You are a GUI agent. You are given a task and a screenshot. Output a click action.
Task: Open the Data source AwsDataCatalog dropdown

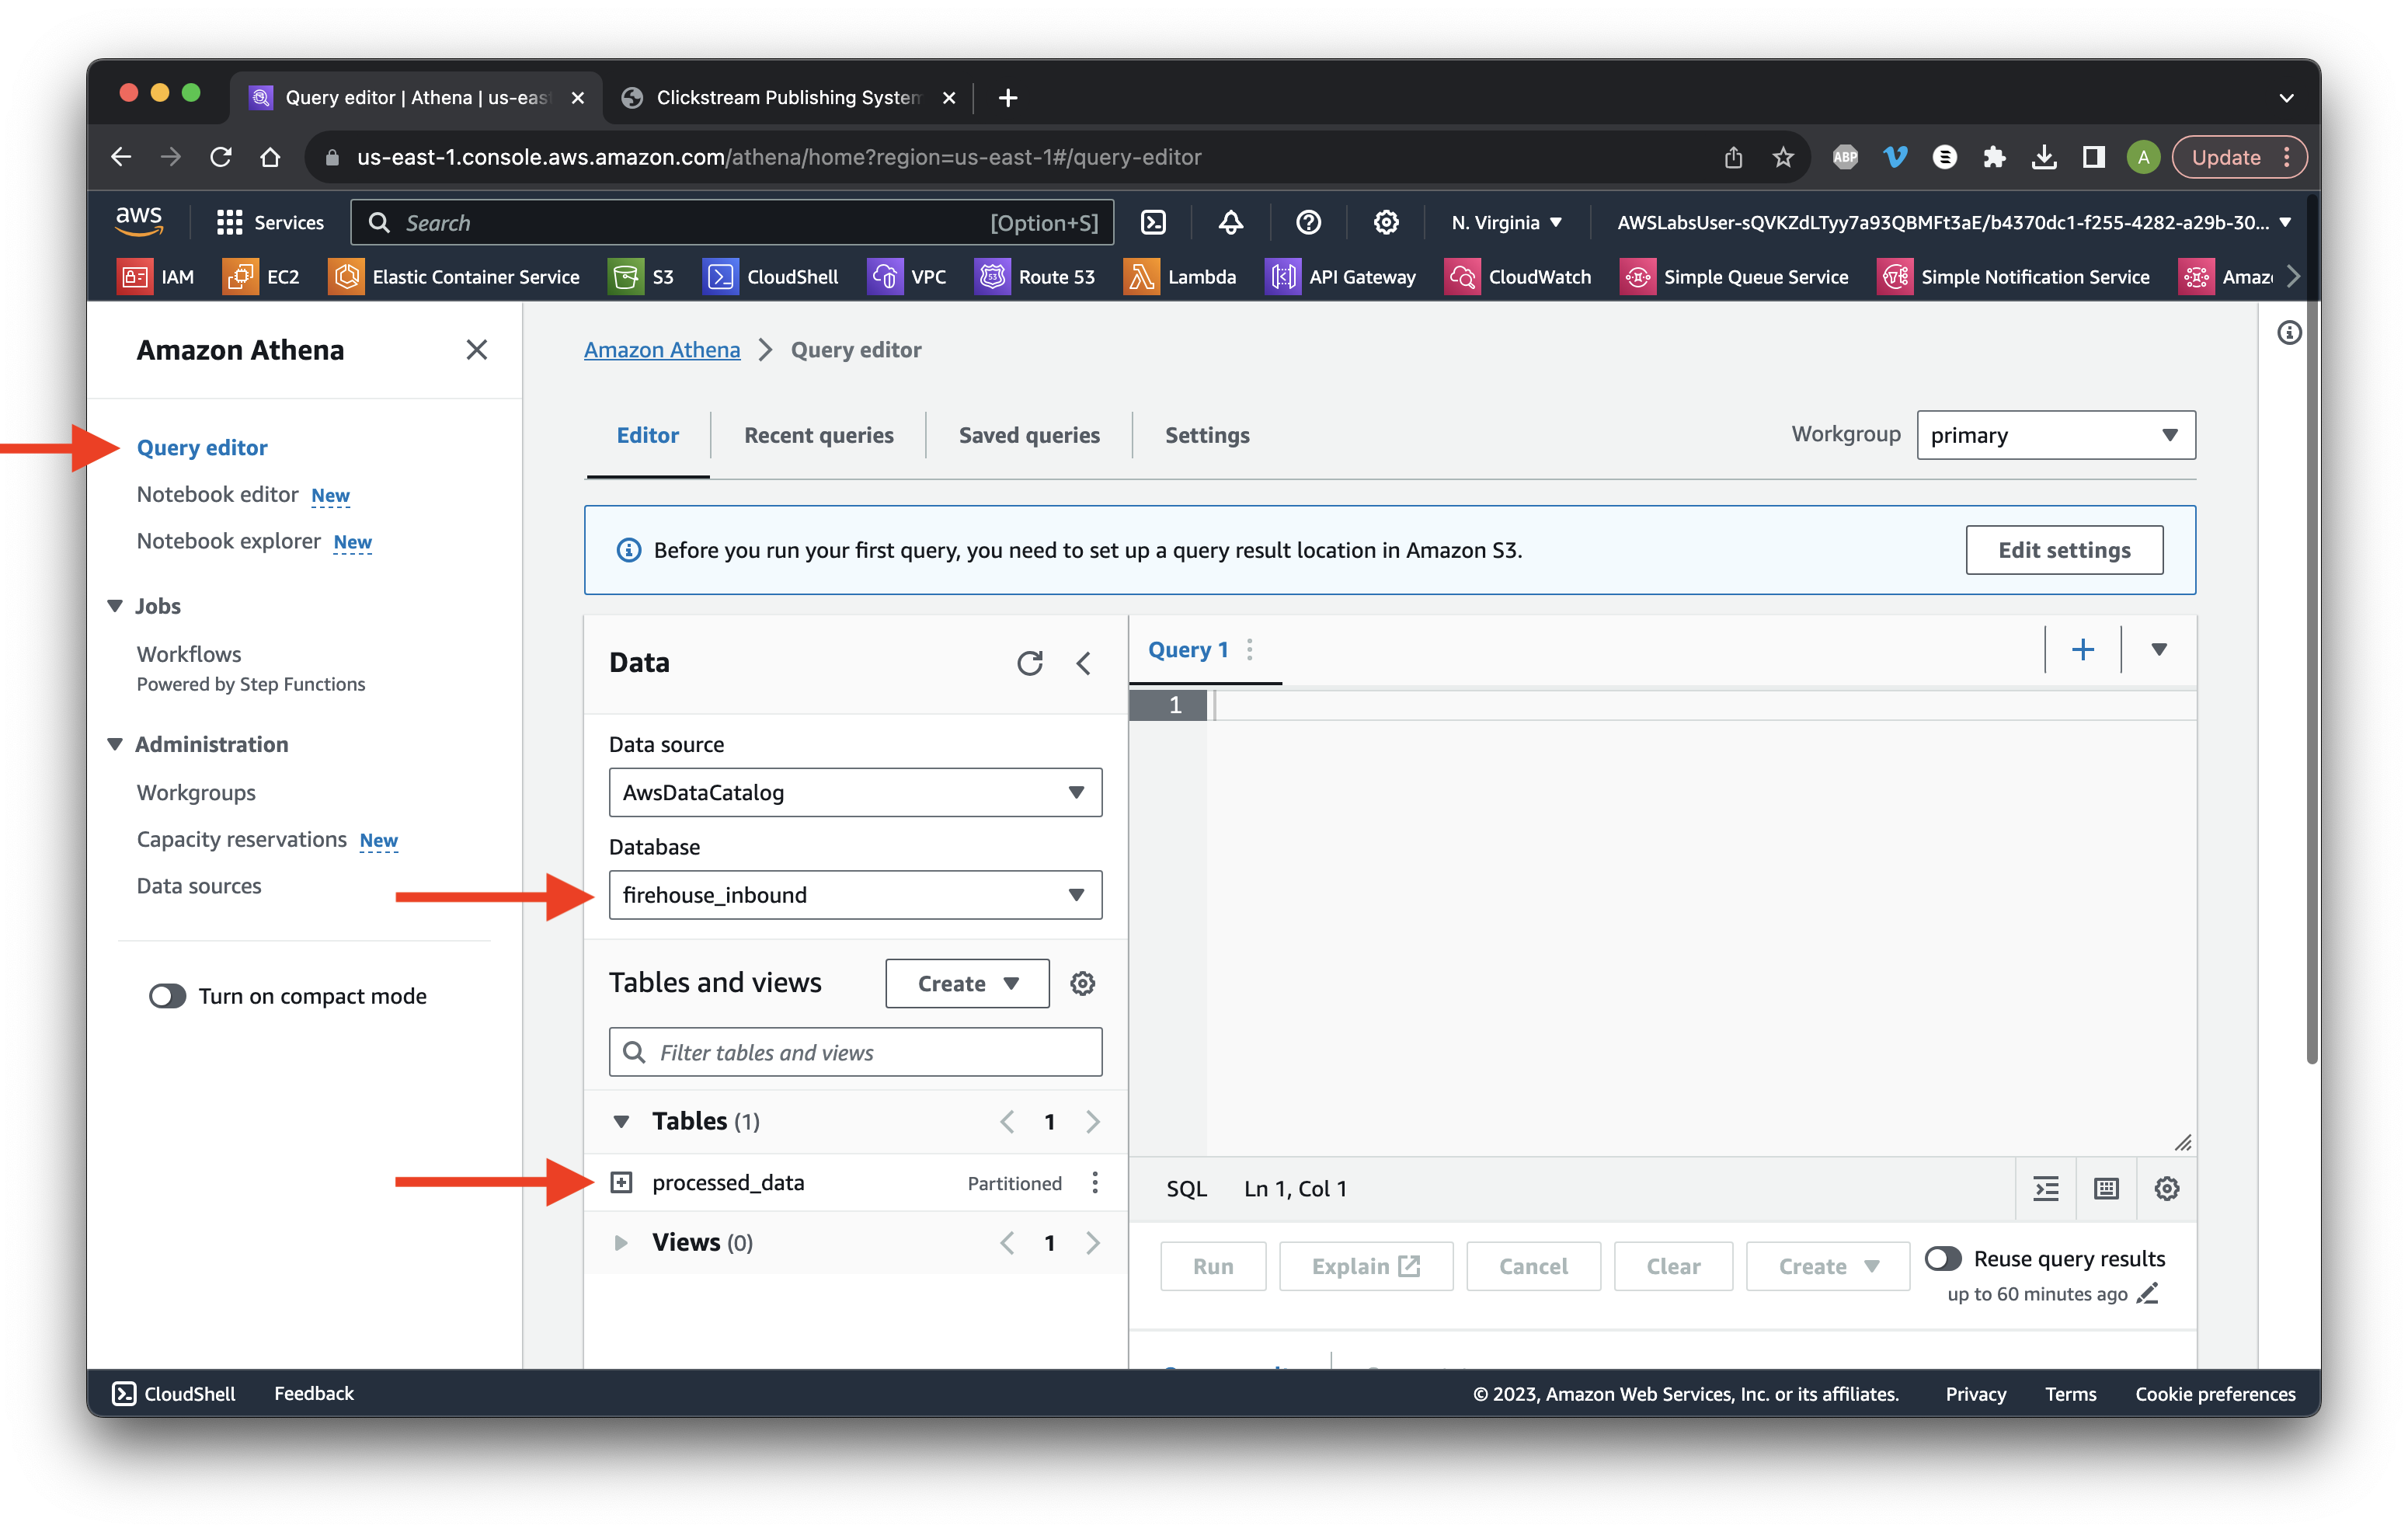point(855,792)
